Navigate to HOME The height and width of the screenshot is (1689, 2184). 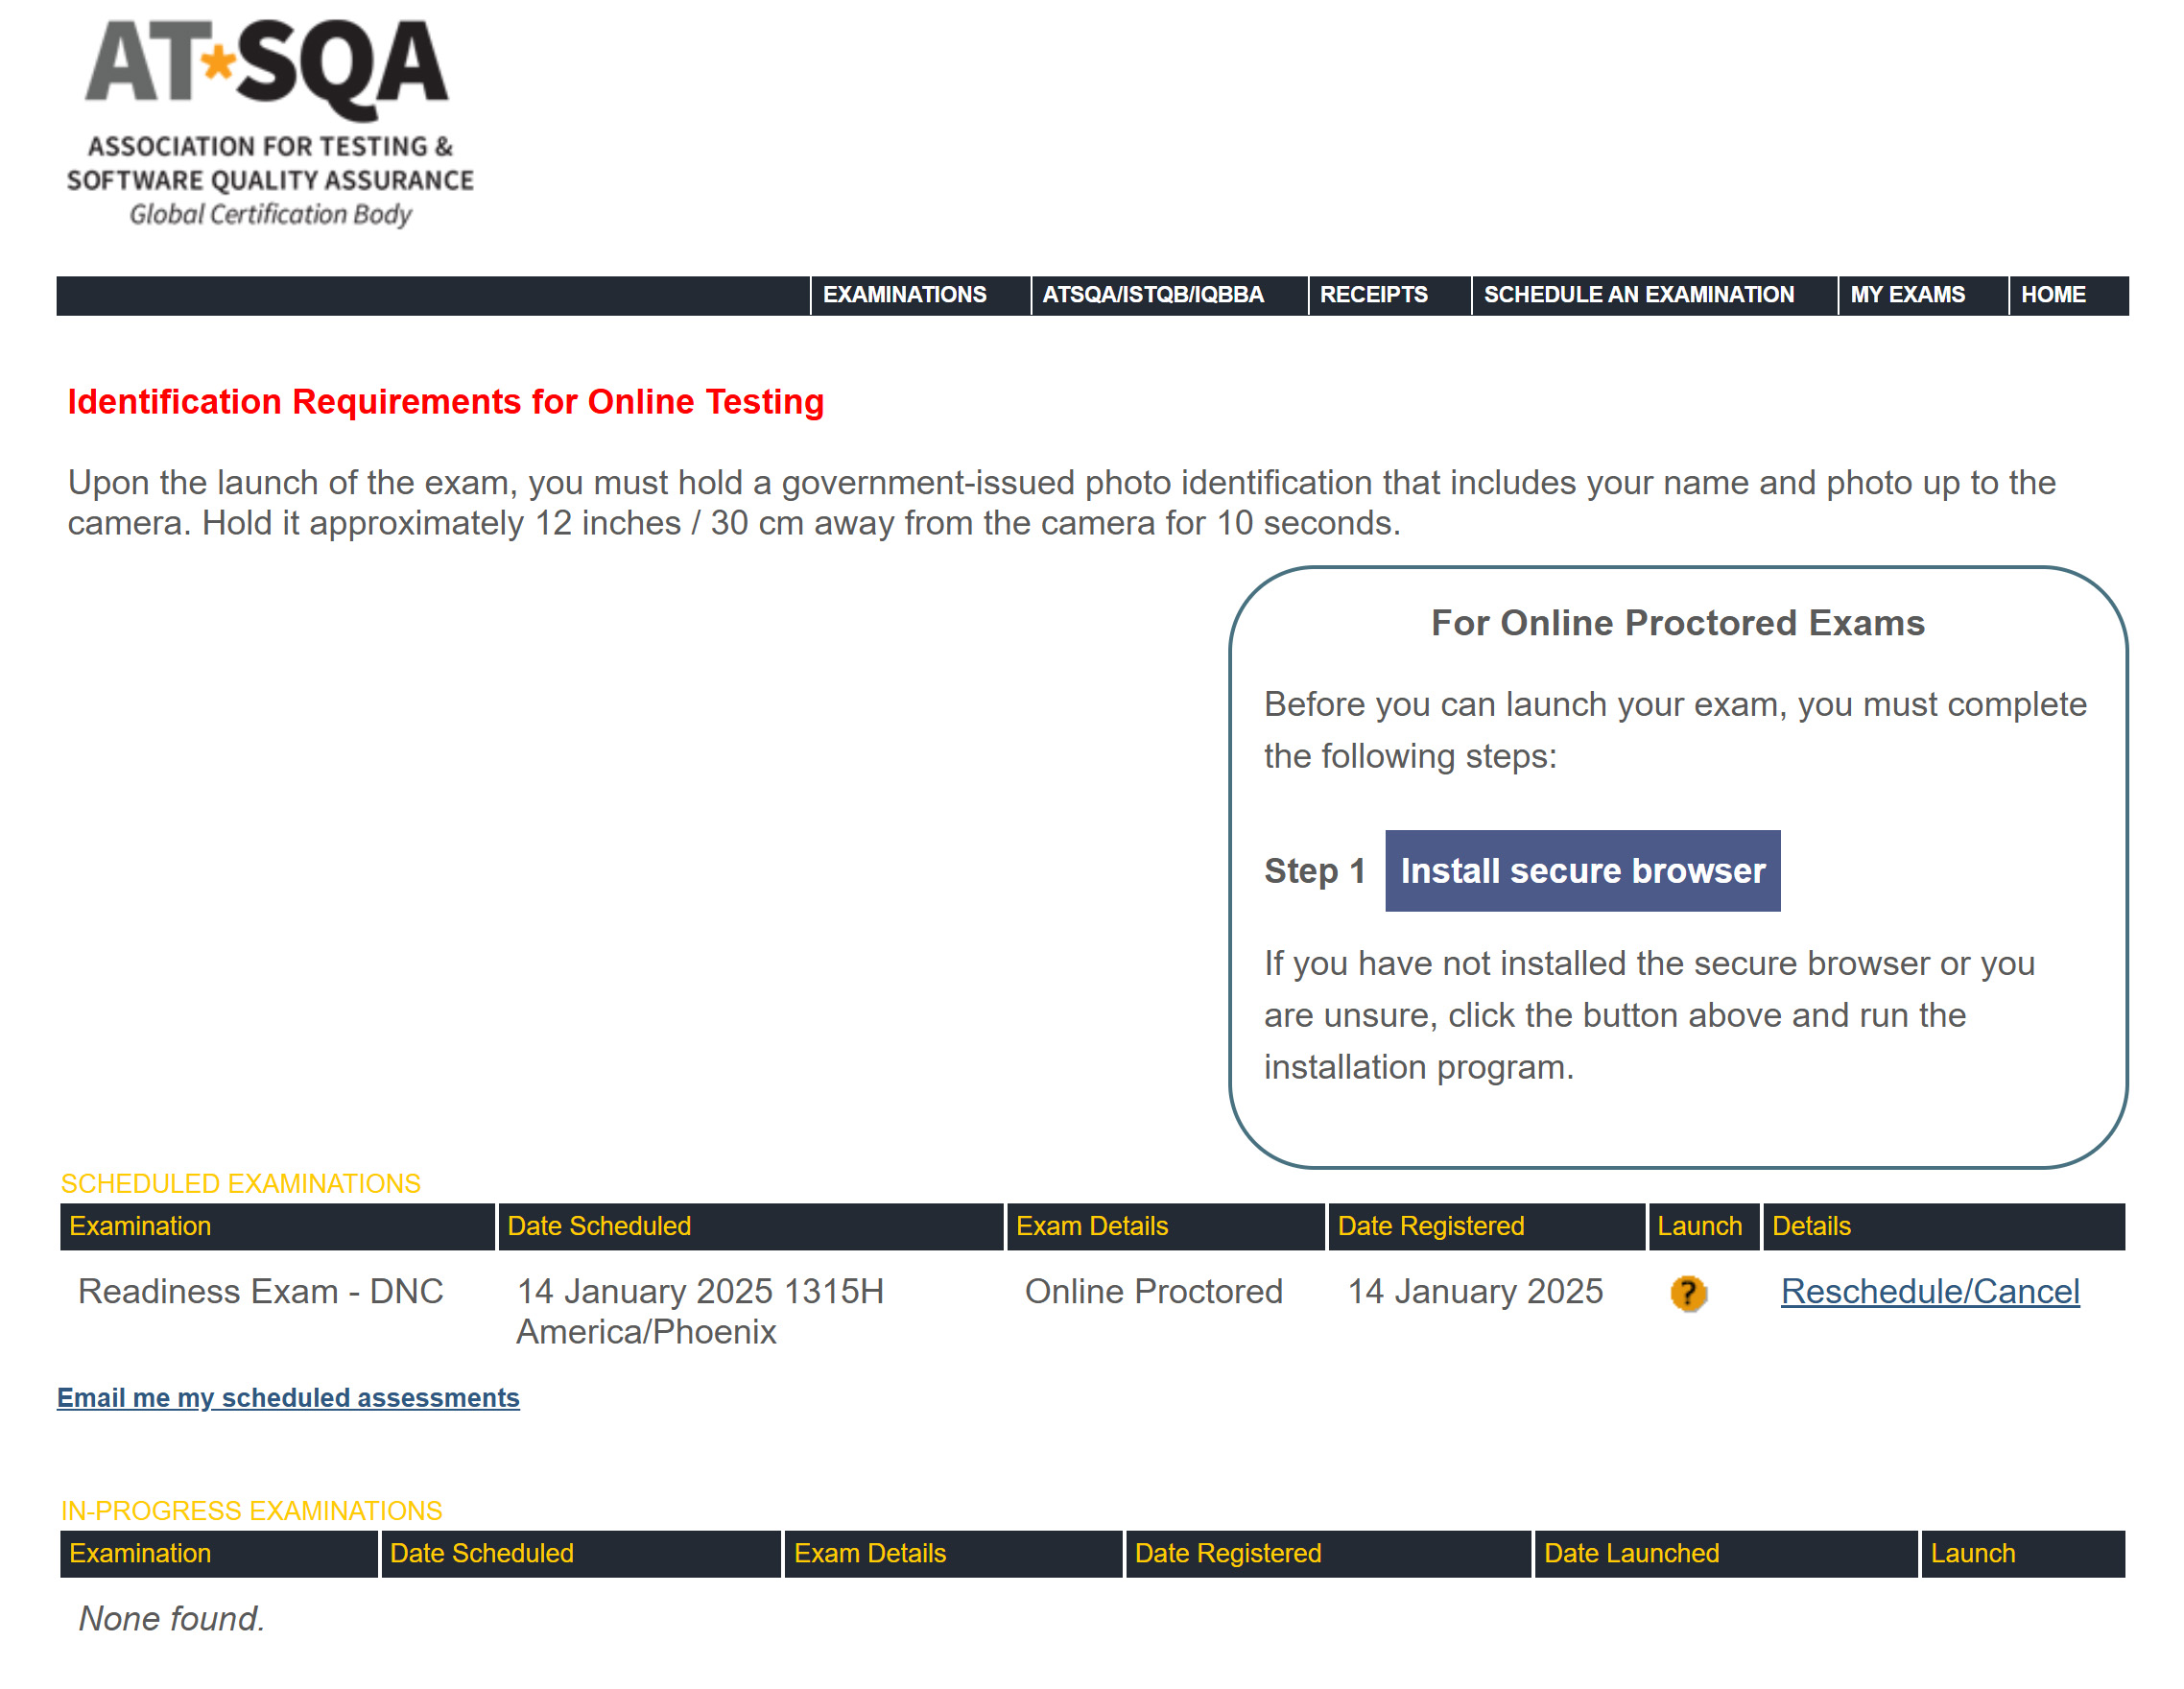[2053, 295]
